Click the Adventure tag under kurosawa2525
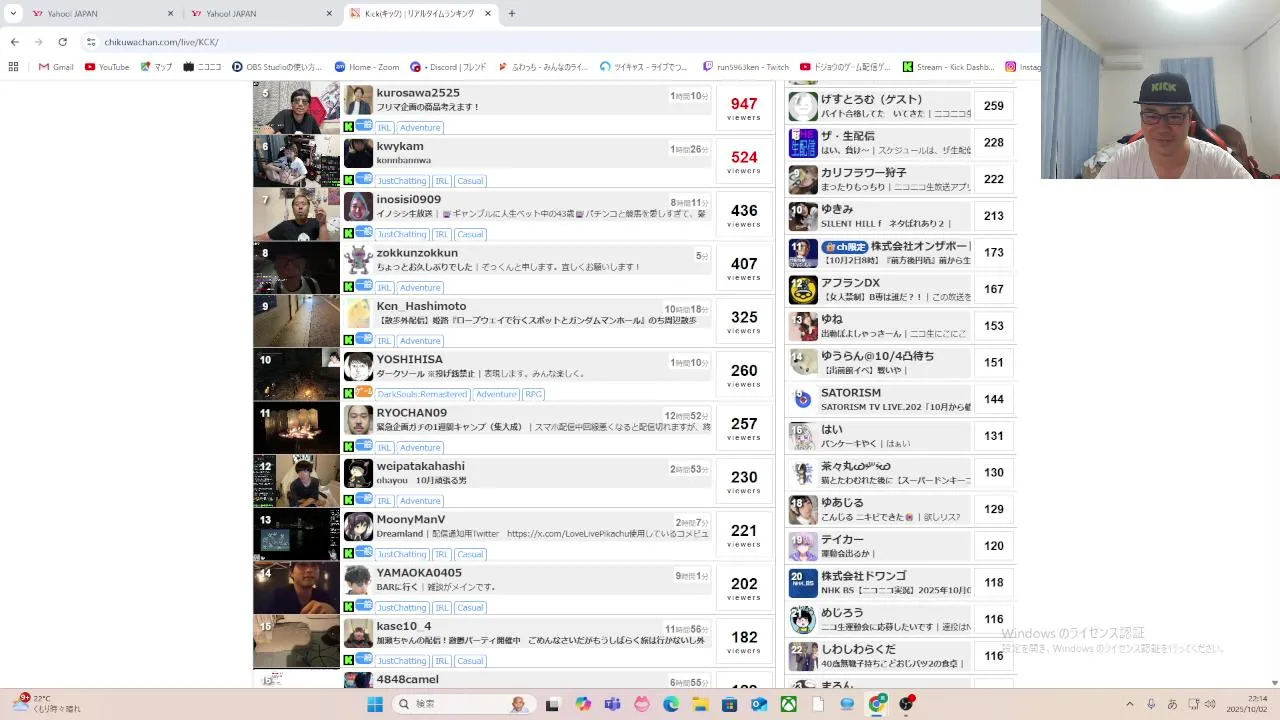 click(x=420, y=128)
